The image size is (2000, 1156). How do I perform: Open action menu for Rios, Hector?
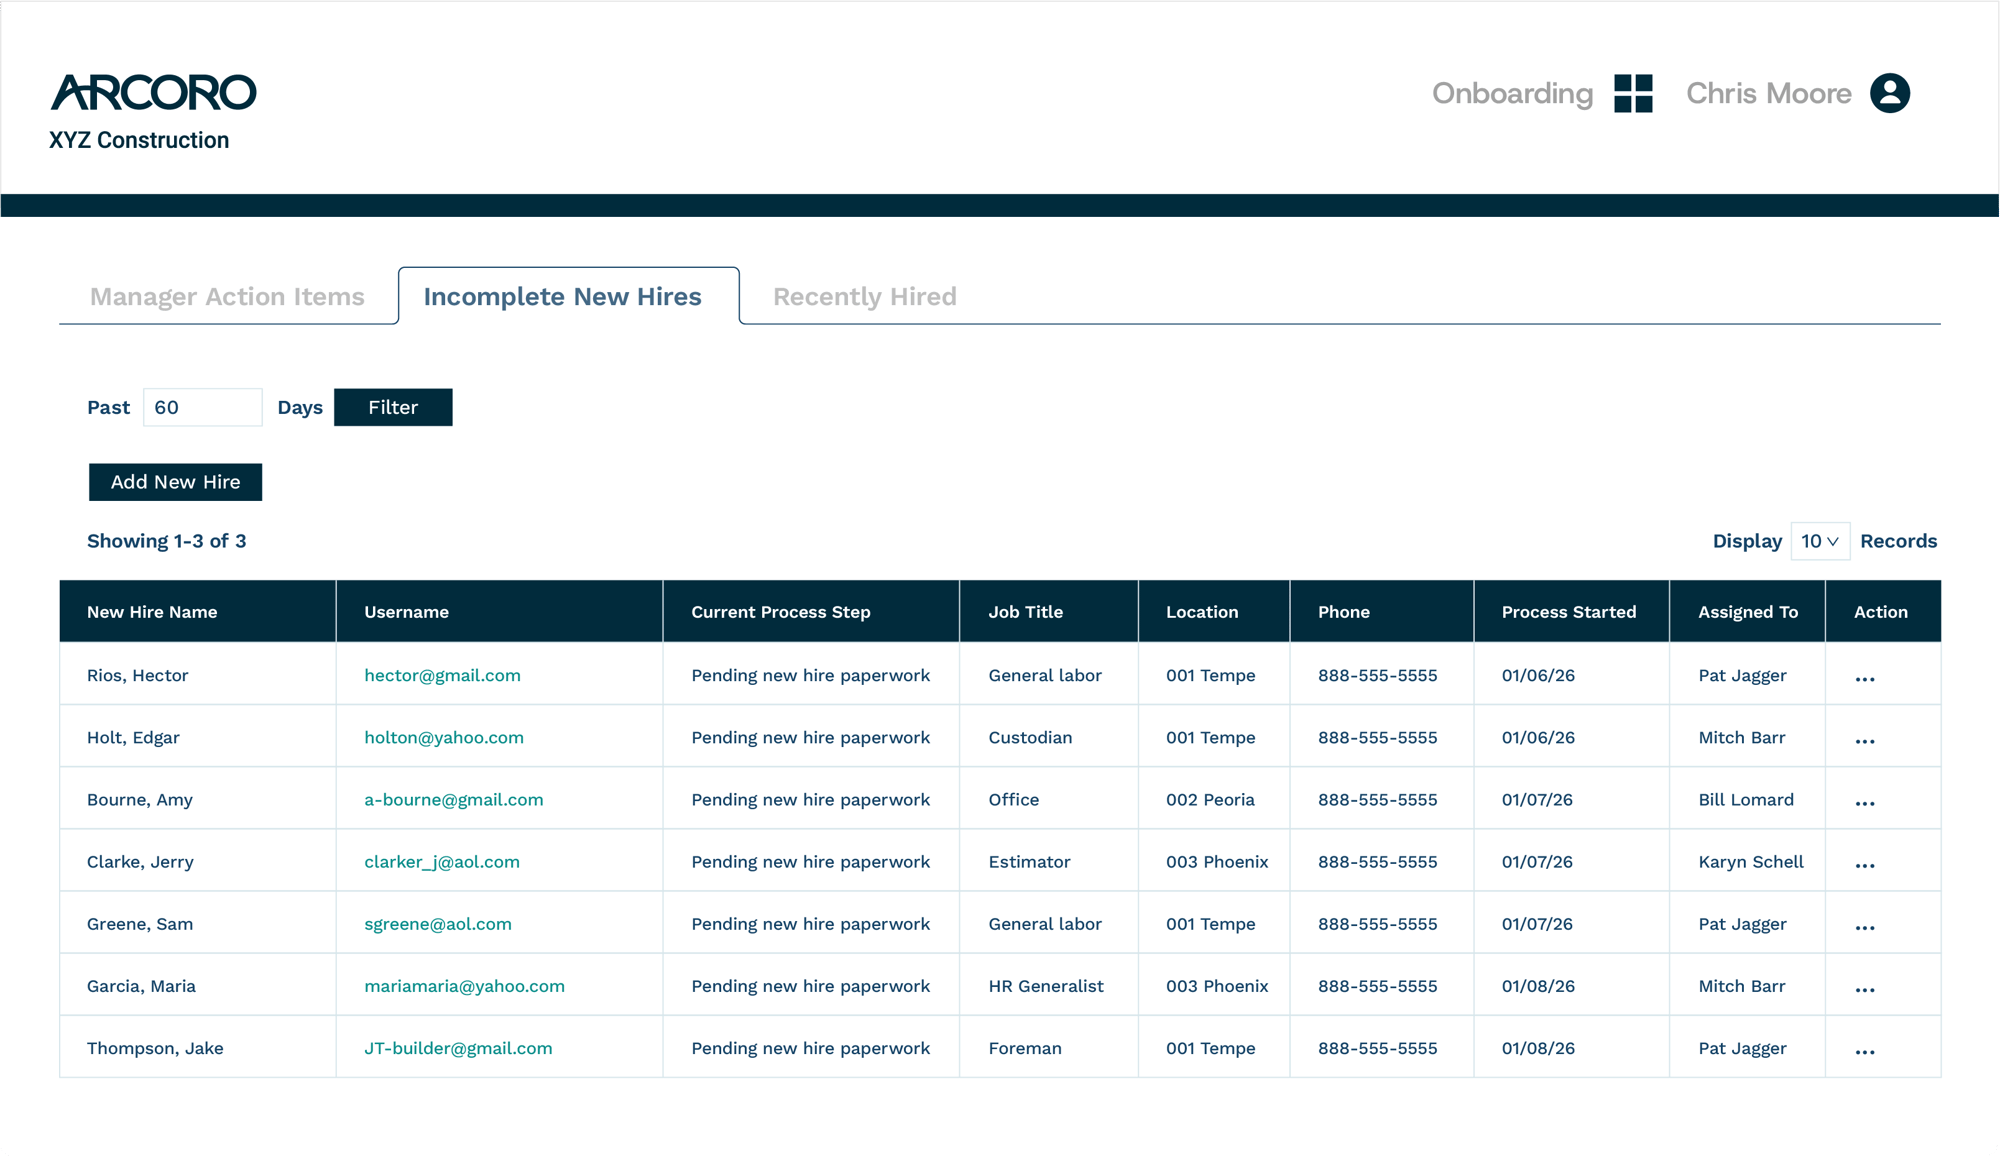click(1865, 679)
